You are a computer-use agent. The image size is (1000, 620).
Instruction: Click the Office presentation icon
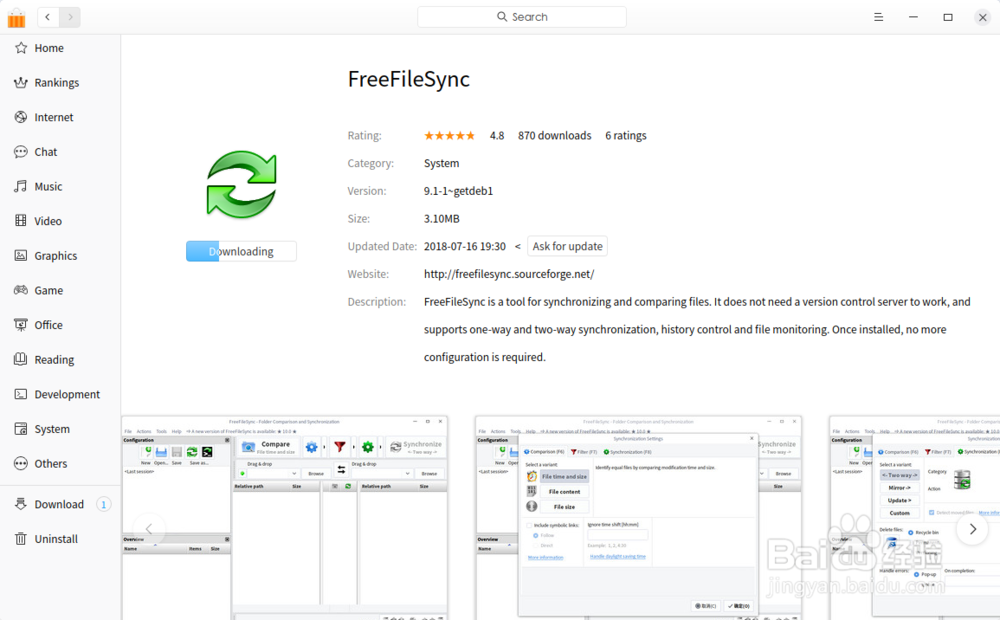point(20,325)
